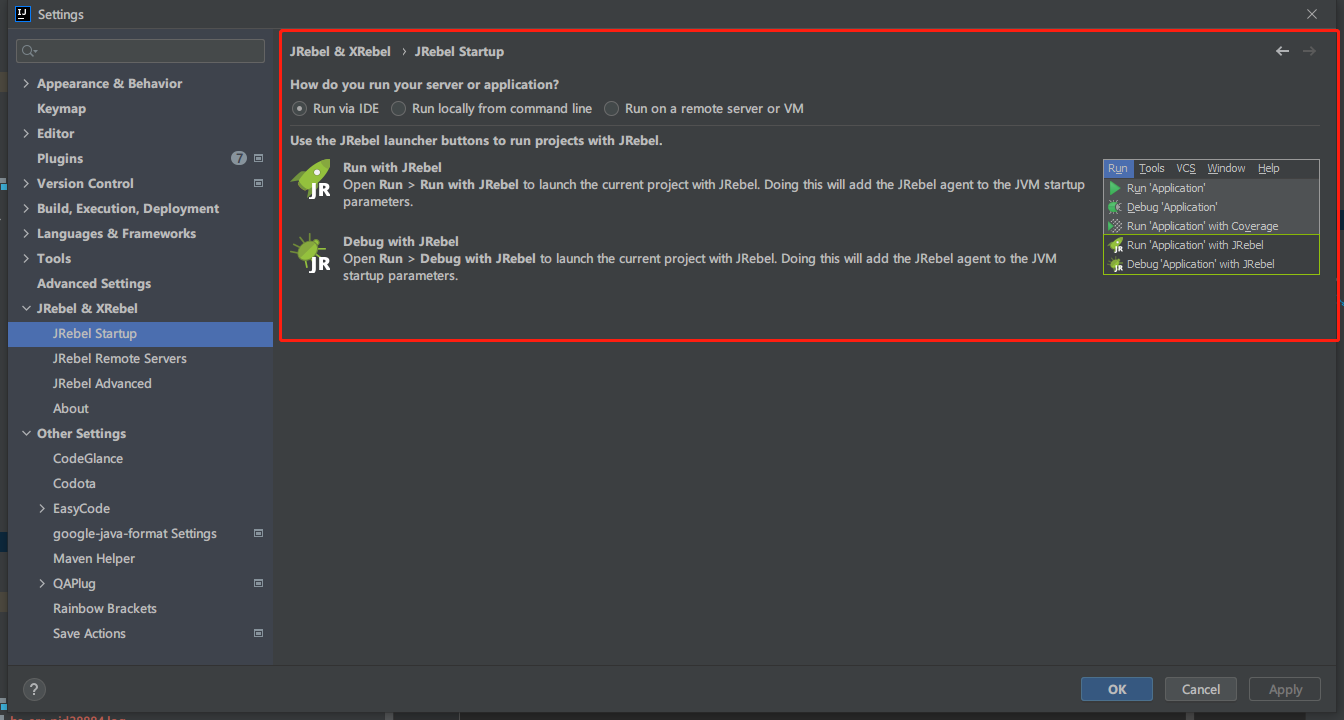Image resolution: width=1344 pixels, height=720 pixels.
Task: Click the JRebel & XRebel breadcrumb link
Action: (x=340, y=51)
